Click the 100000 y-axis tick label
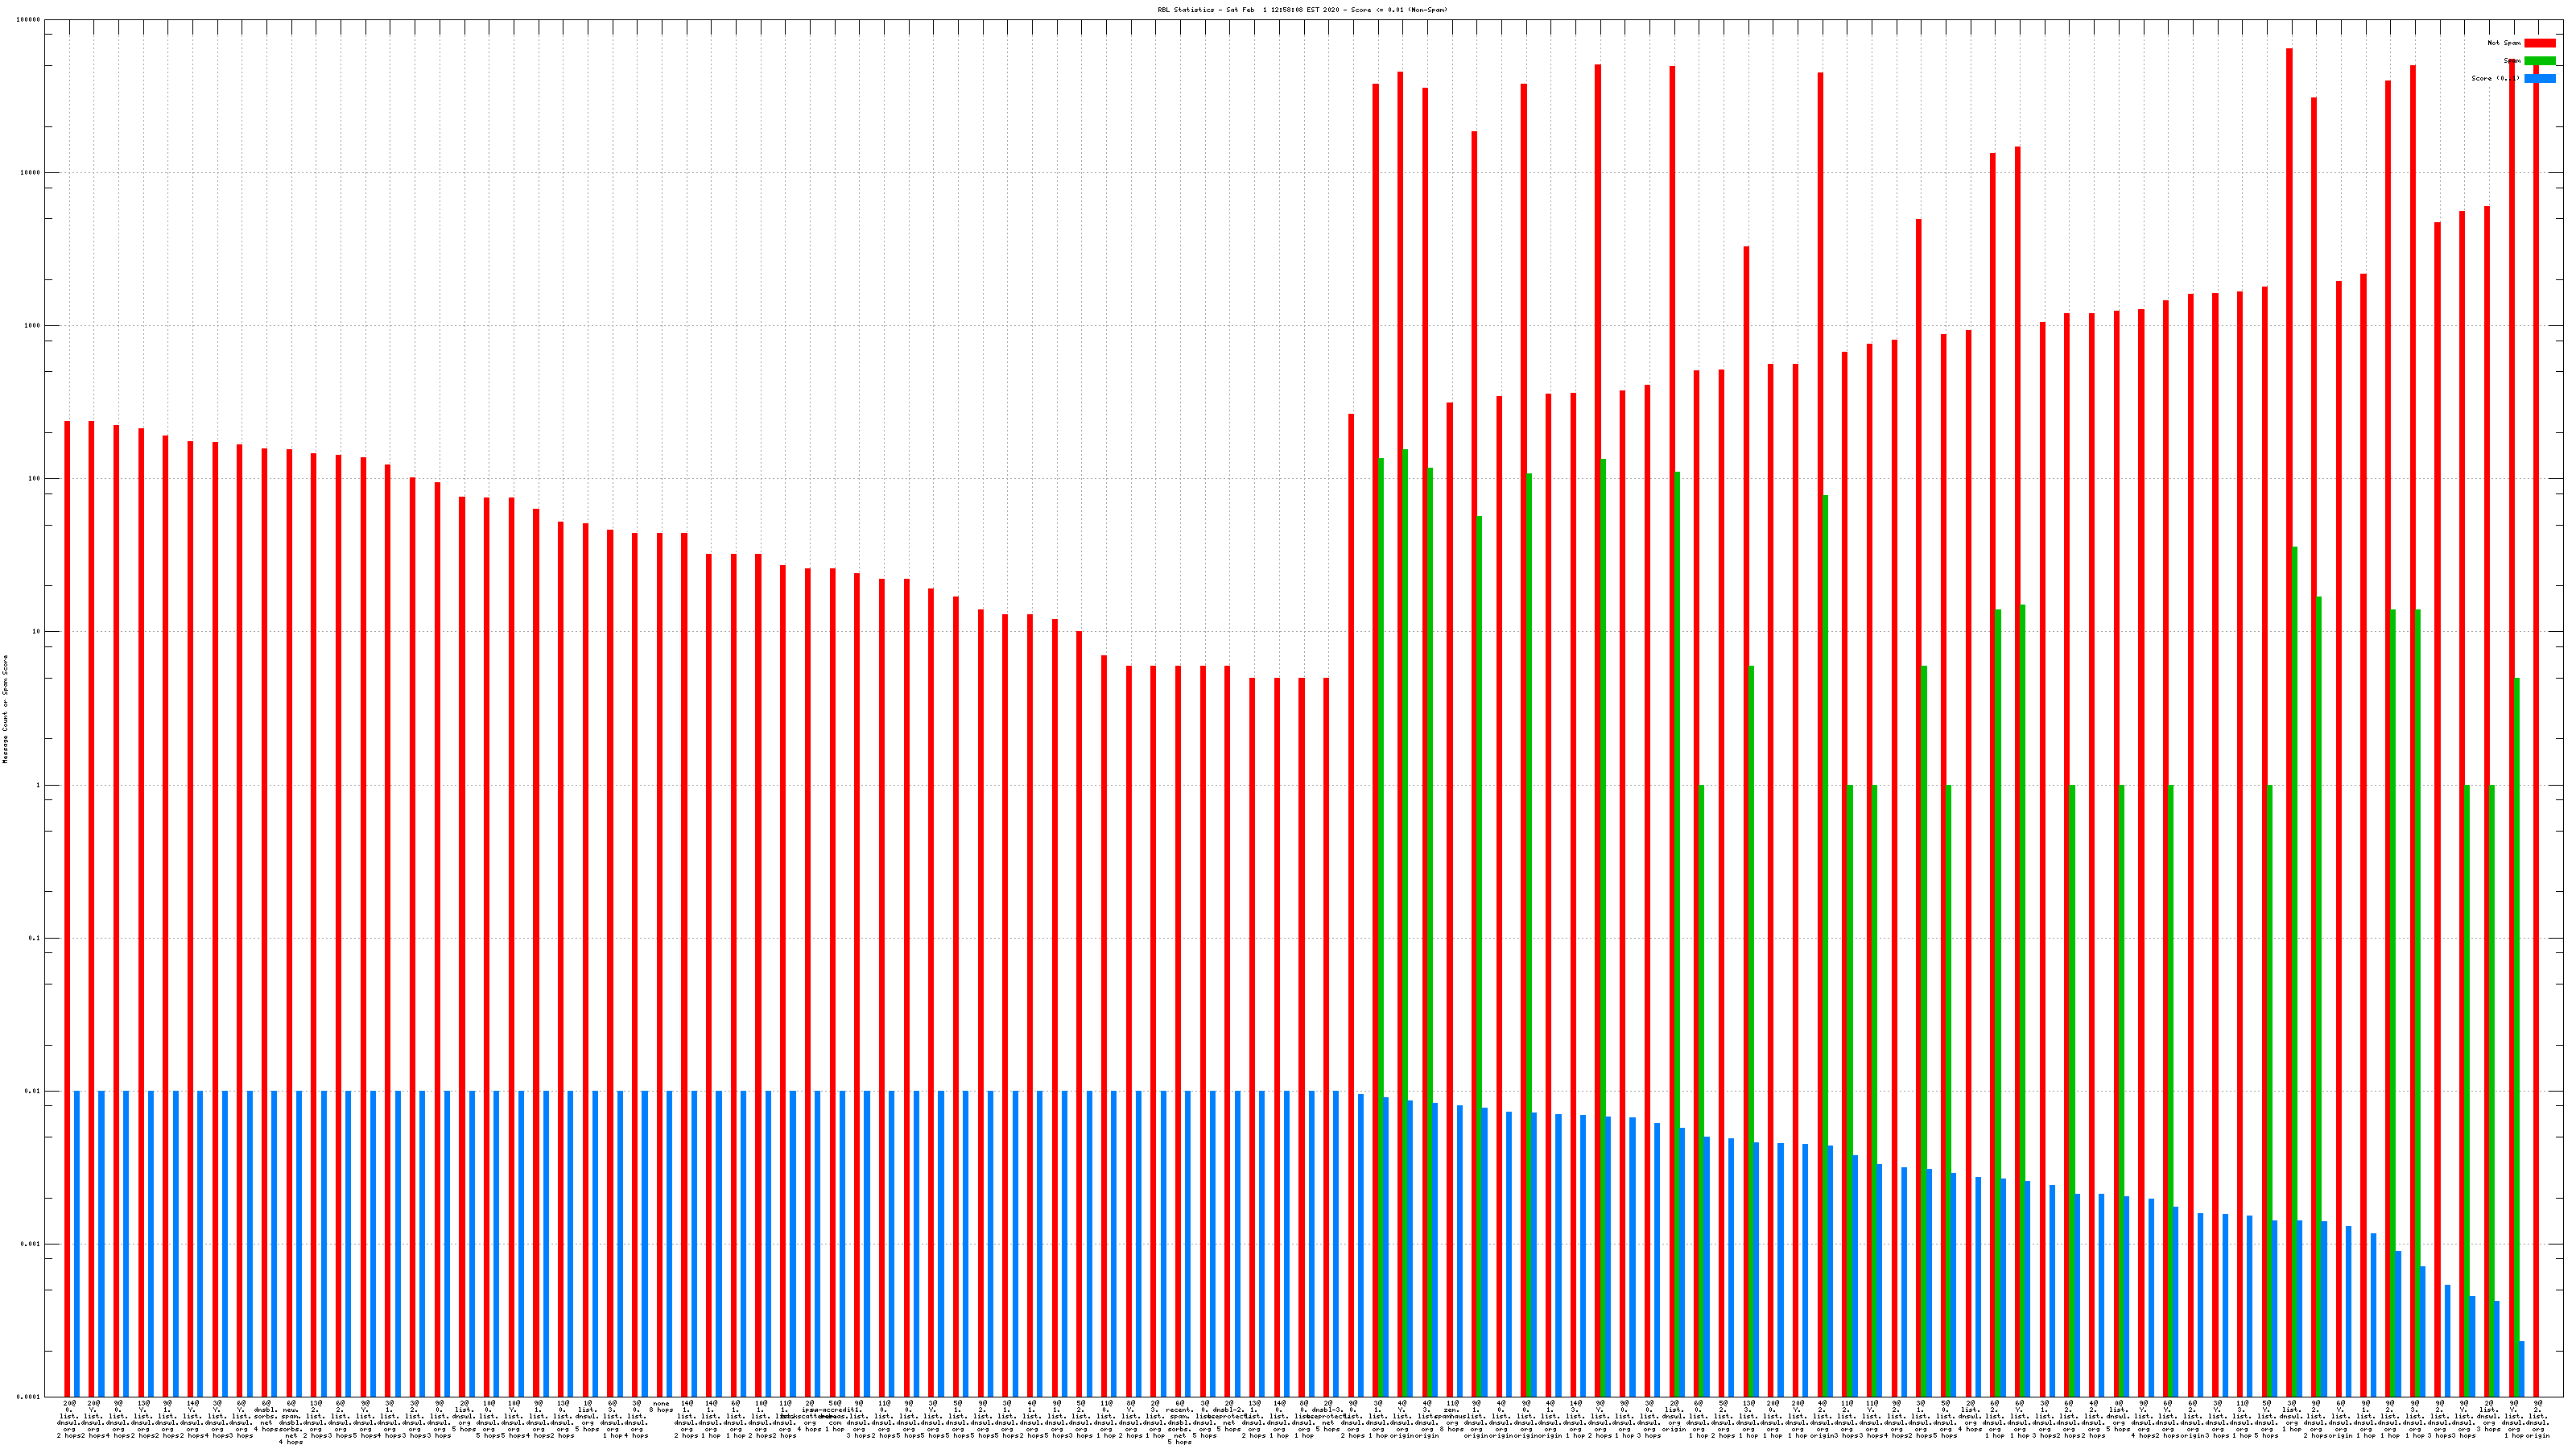Screen dimensions: 2576x1449 [29, 20]
